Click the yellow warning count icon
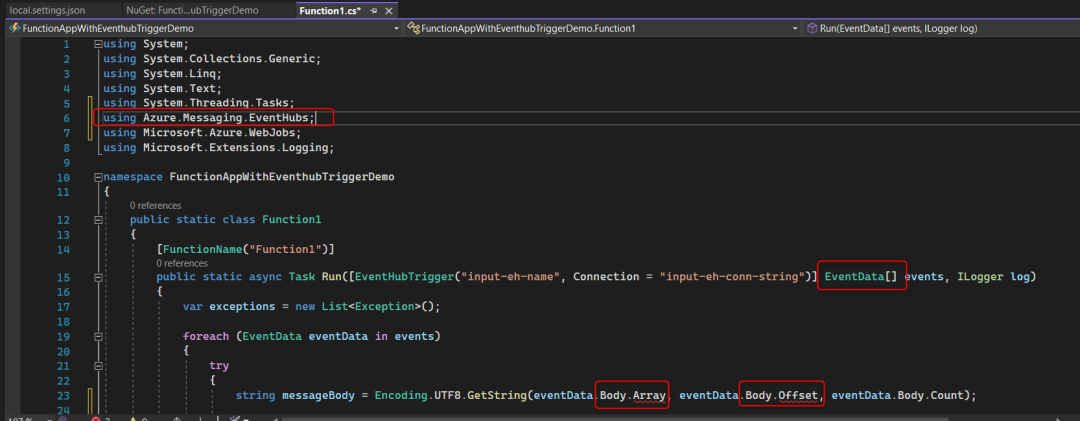The height and width of the screenshot is (421, 1080). tap(133, 418)
